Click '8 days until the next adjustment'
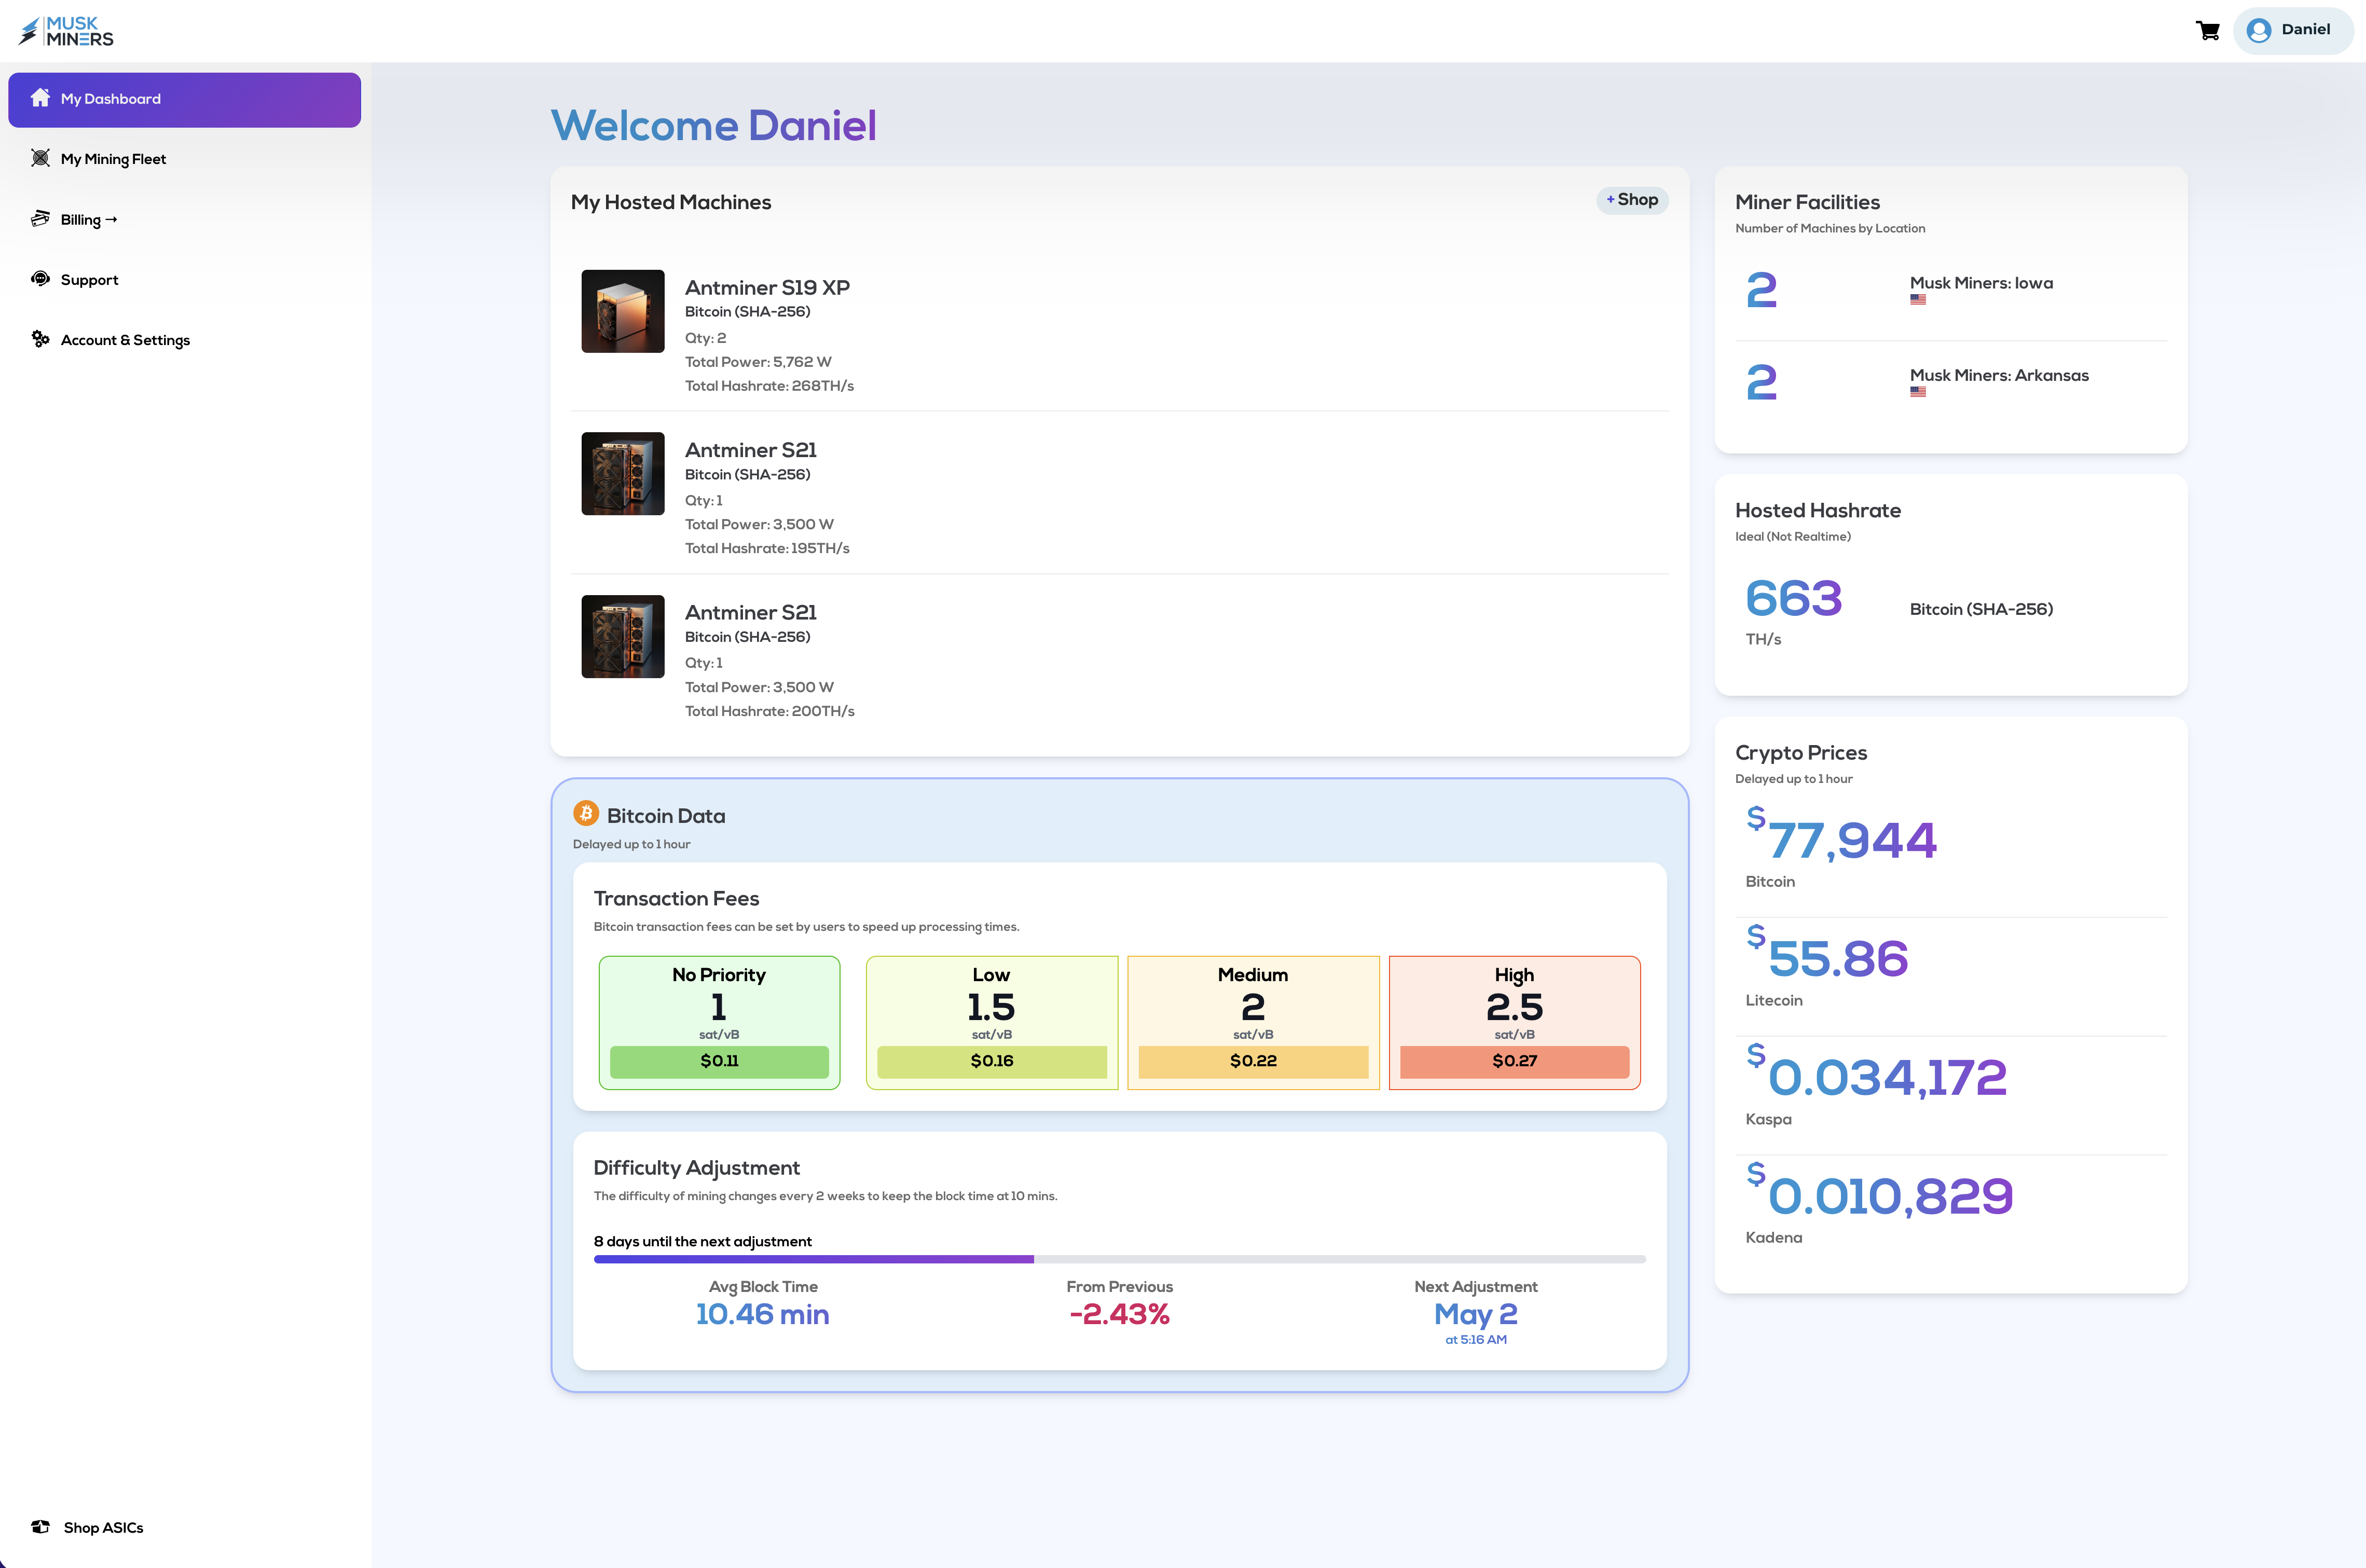Screen dimensions: 2366x1568 (x=703, y=1241)
